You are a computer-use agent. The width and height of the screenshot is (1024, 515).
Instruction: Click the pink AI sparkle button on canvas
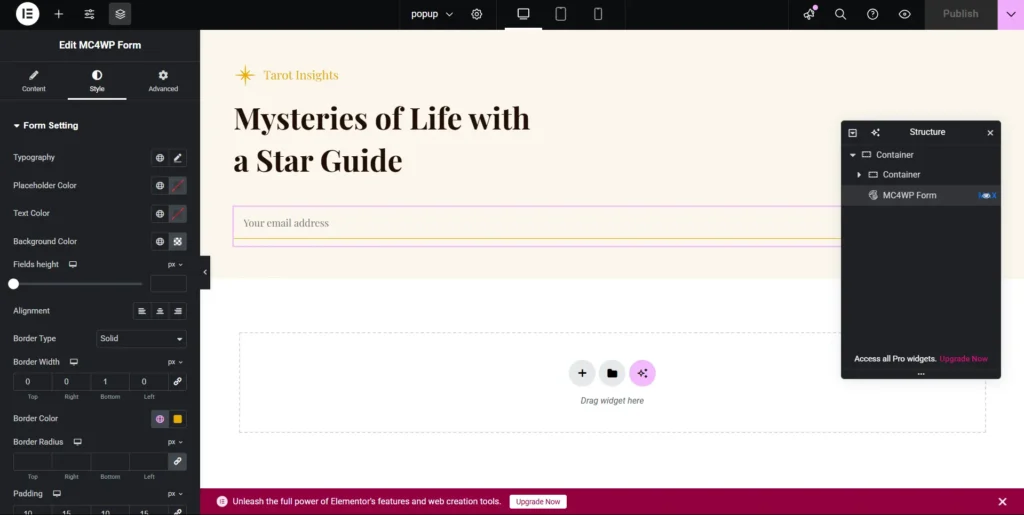pyautogui.click(x=642, y=373)
